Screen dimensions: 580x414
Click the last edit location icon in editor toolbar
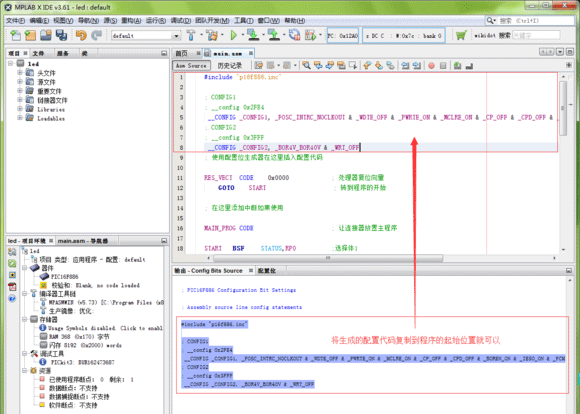point(259,66)
